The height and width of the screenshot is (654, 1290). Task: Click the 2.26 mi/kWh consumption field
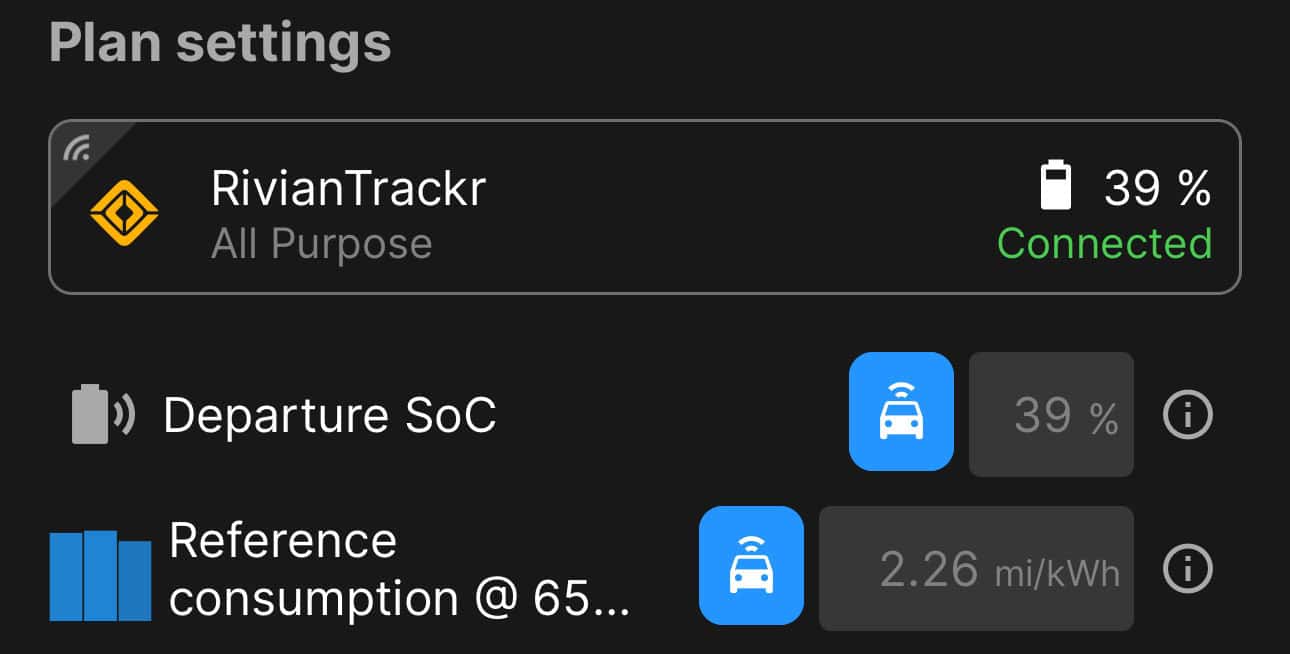pyautogui.click(x=976, y=568)
